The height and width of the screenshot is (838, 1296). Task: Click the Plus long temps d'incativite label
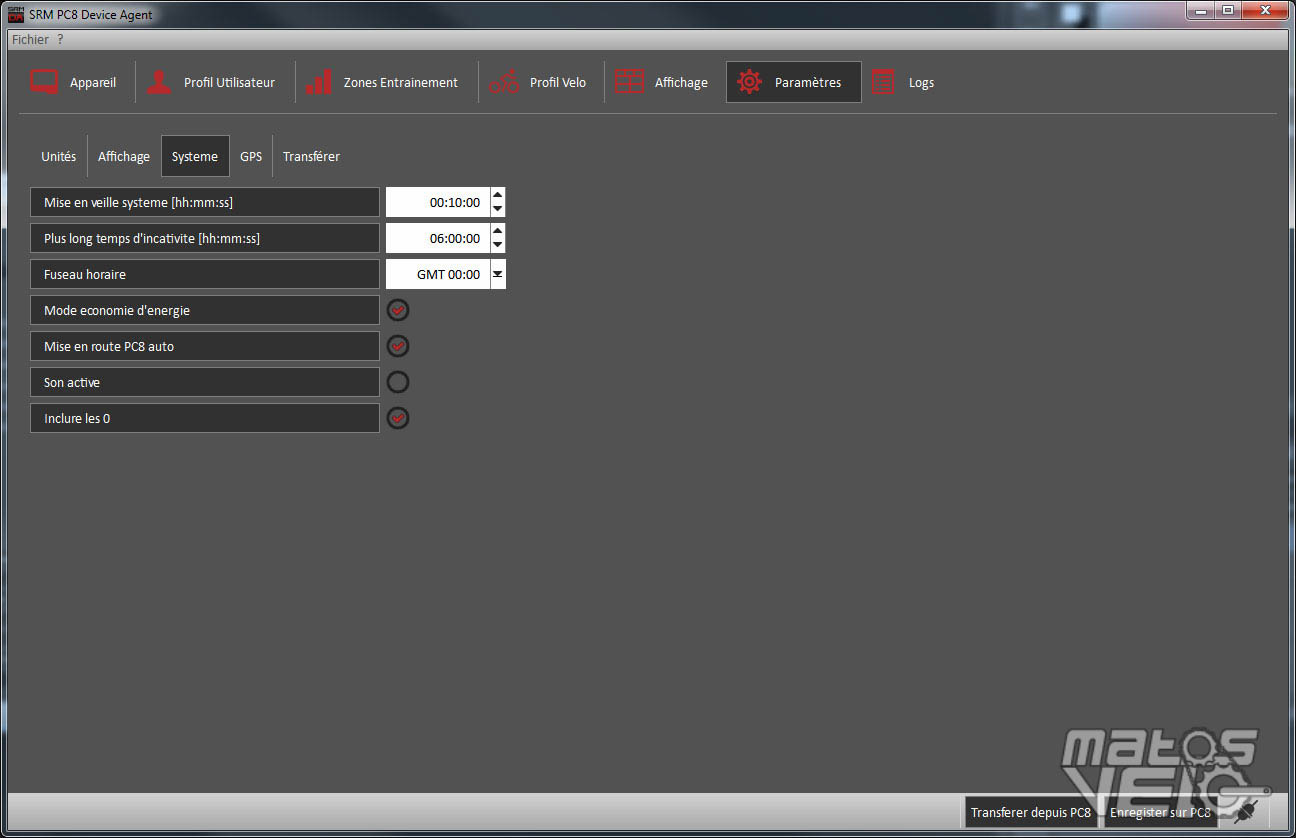tap(205, 238)
